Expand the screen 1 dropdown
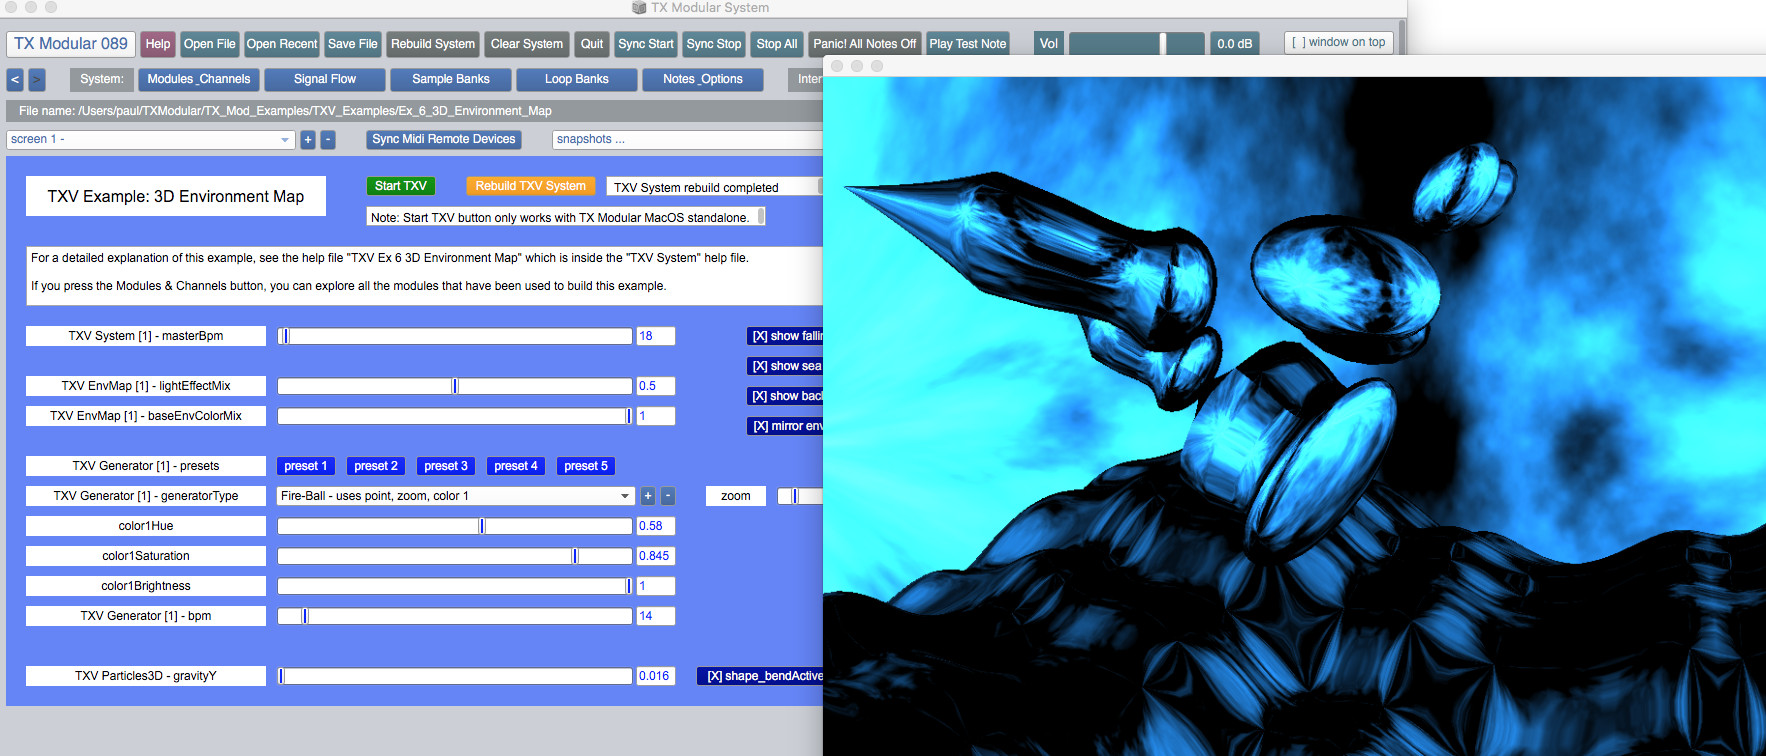The width and height of the screenshot is (1766, 756). 150,140
